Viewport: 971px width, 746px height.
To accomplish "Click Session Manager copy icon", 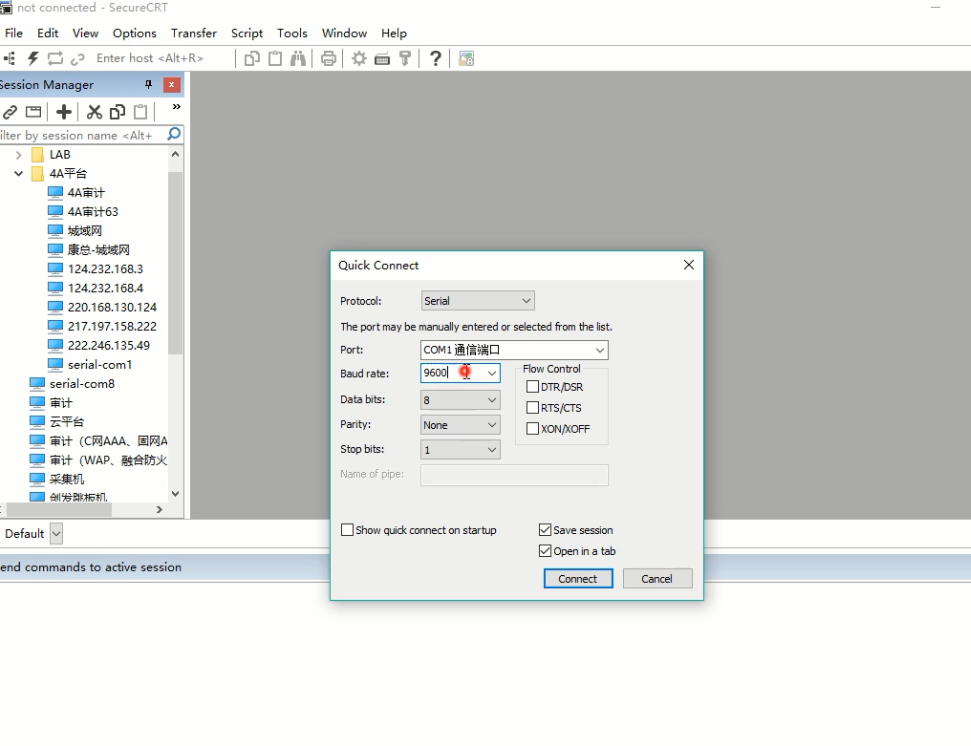I will coord(117,112).
